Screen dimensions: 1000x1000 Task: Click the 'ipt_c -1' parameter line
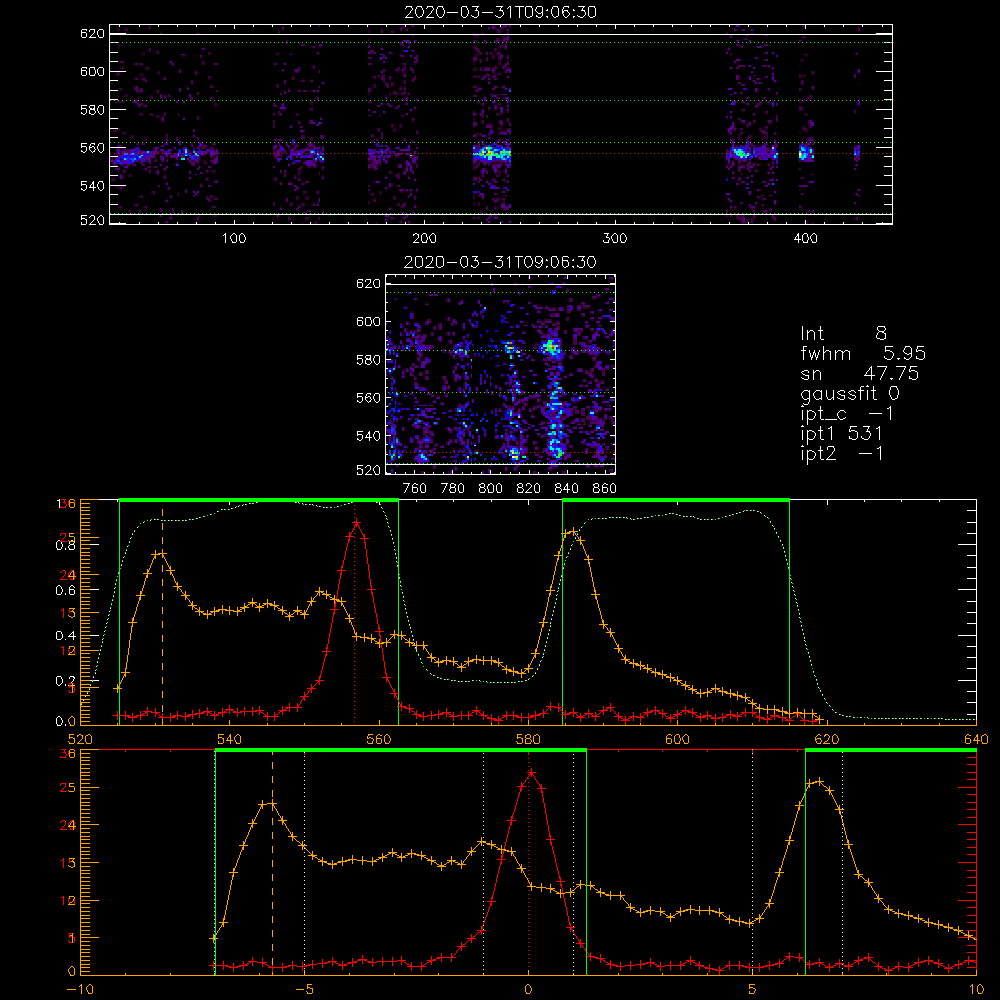(x=847, y=414)
